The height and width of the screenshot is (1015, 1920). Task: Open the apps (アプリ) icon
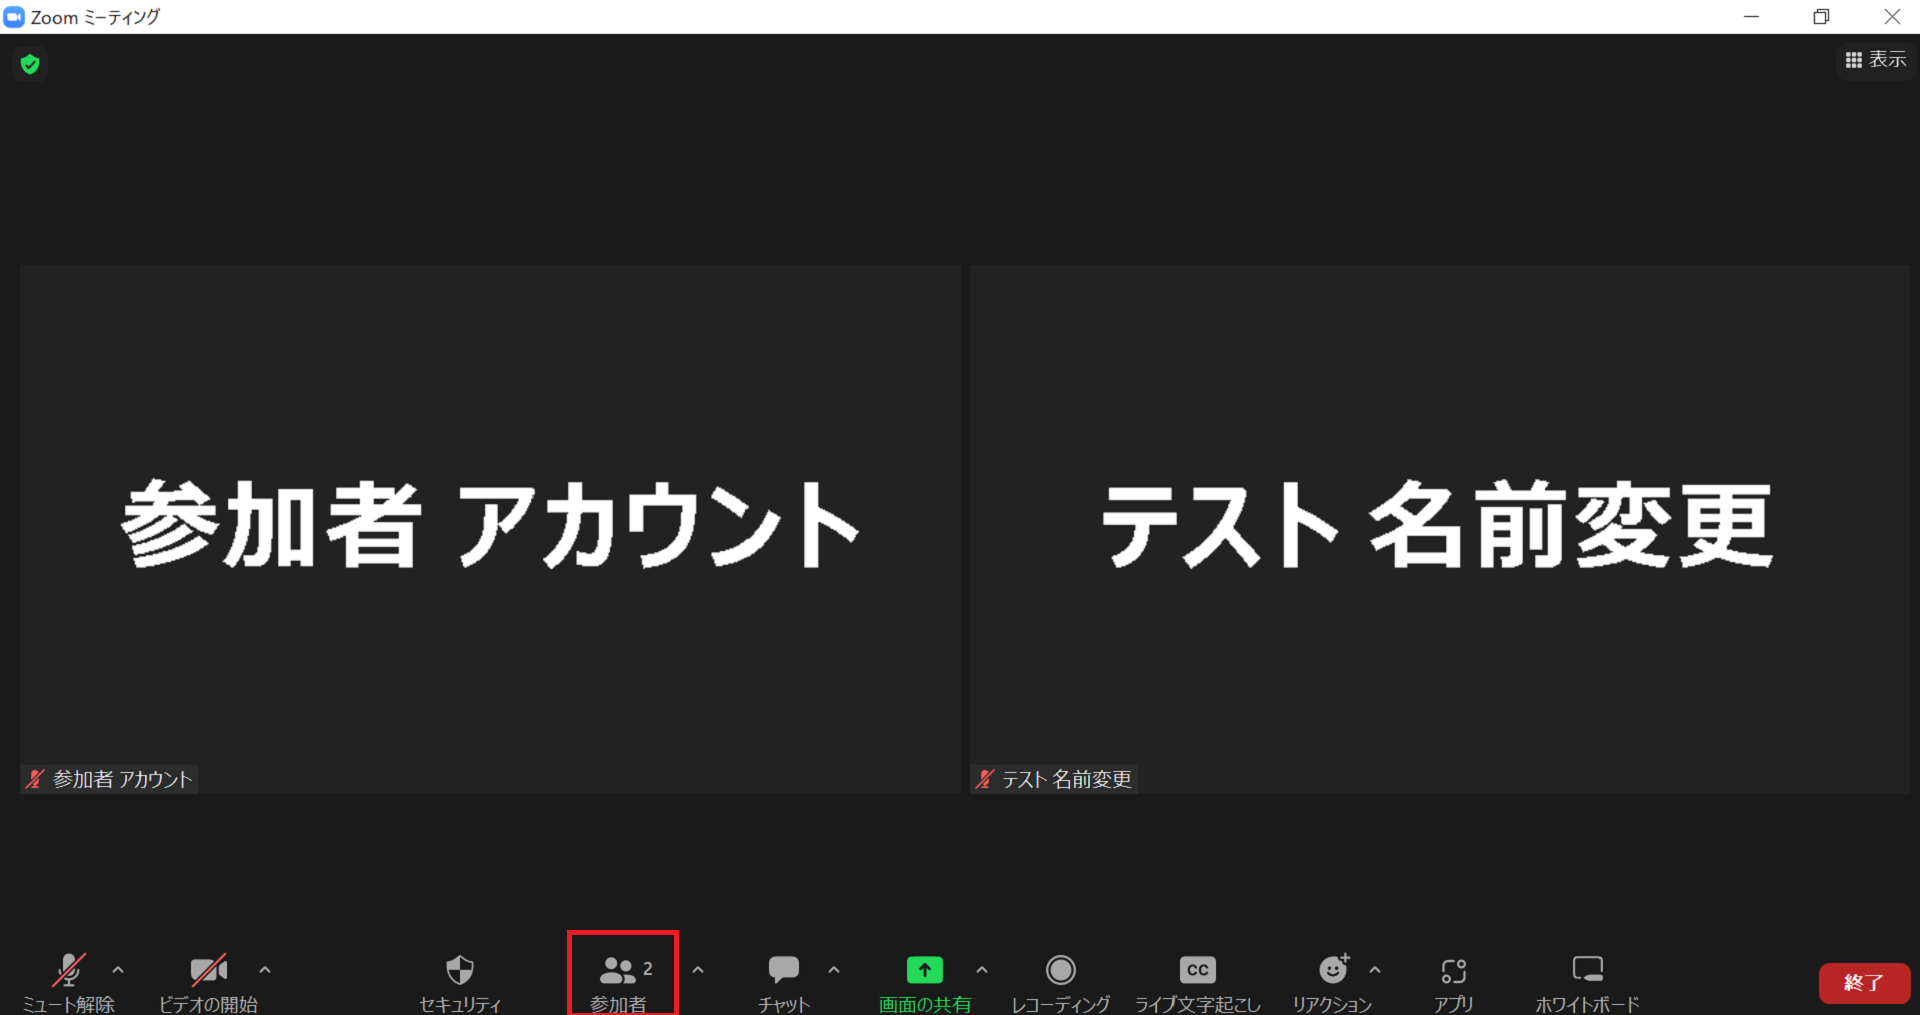pos(1453,971)
